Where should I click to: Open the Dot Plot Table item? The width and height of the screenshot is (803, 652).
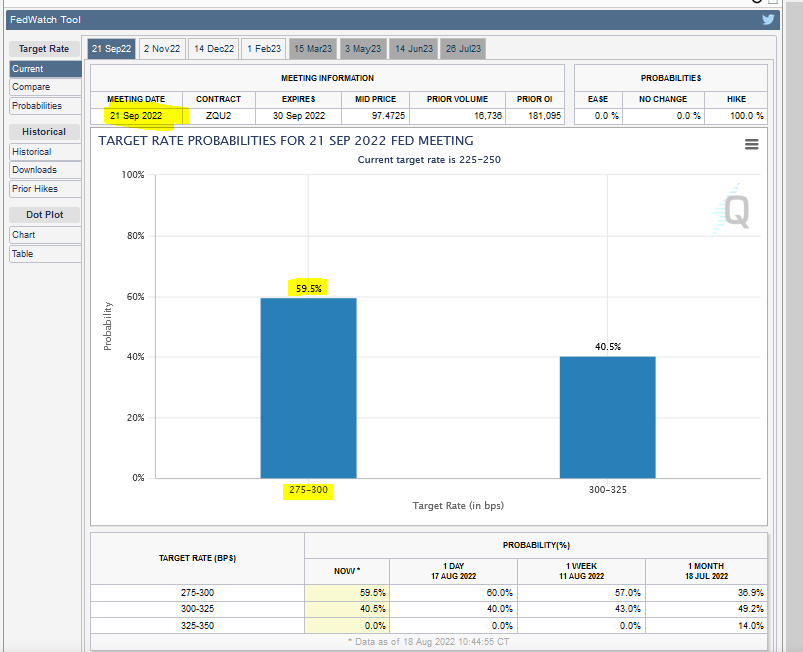[x=45, y=254]
